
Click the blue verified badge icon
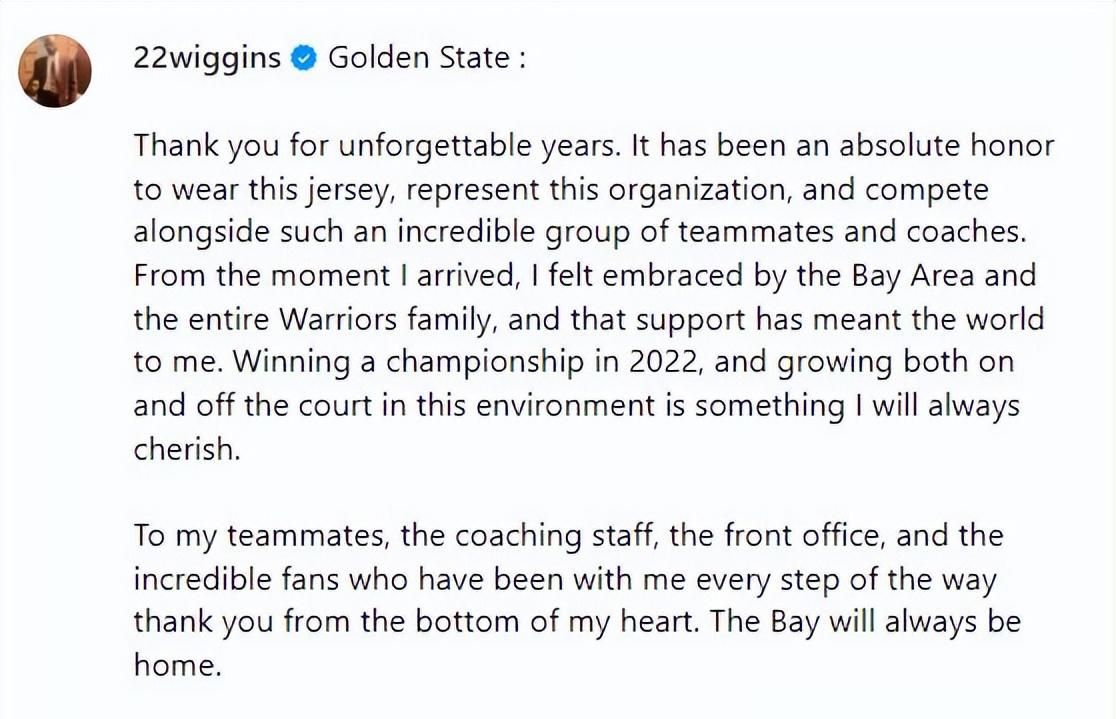click(x=303, y=59)
